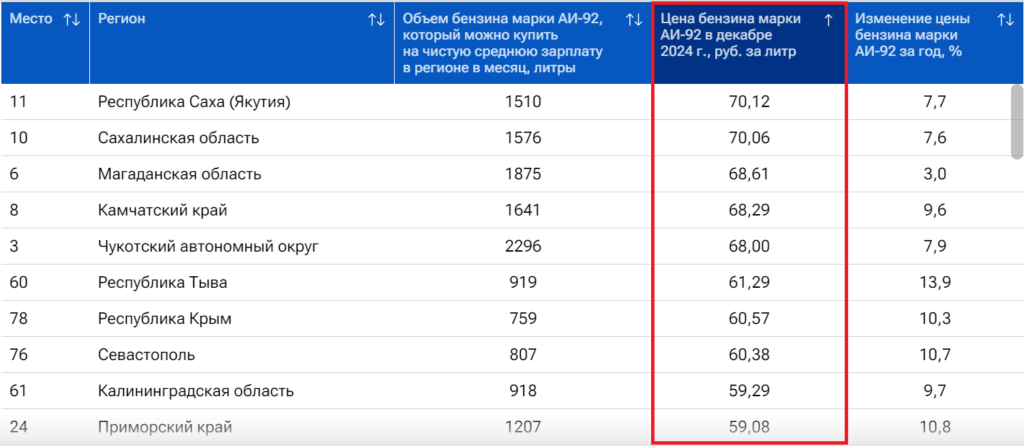Click the volume cell 1510

click(x=523, y=102)
